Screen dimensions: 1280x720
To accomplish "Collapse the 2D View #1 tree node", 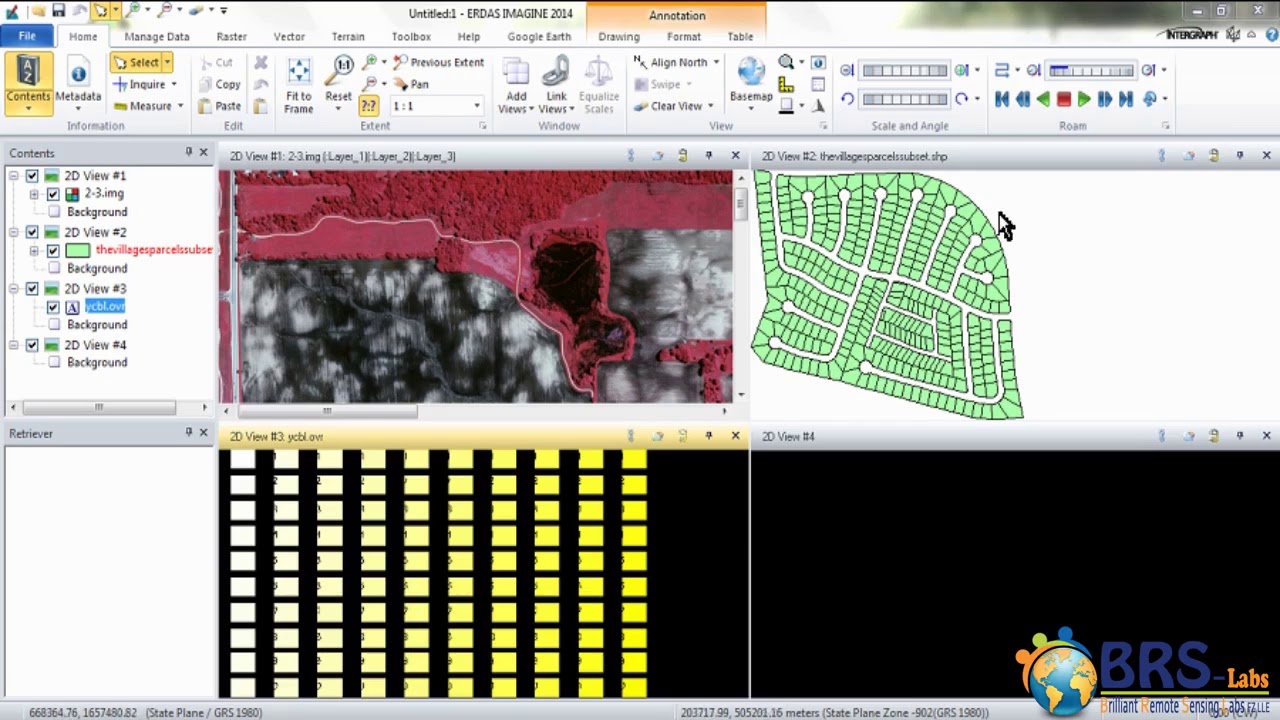I will coord(14,176).
